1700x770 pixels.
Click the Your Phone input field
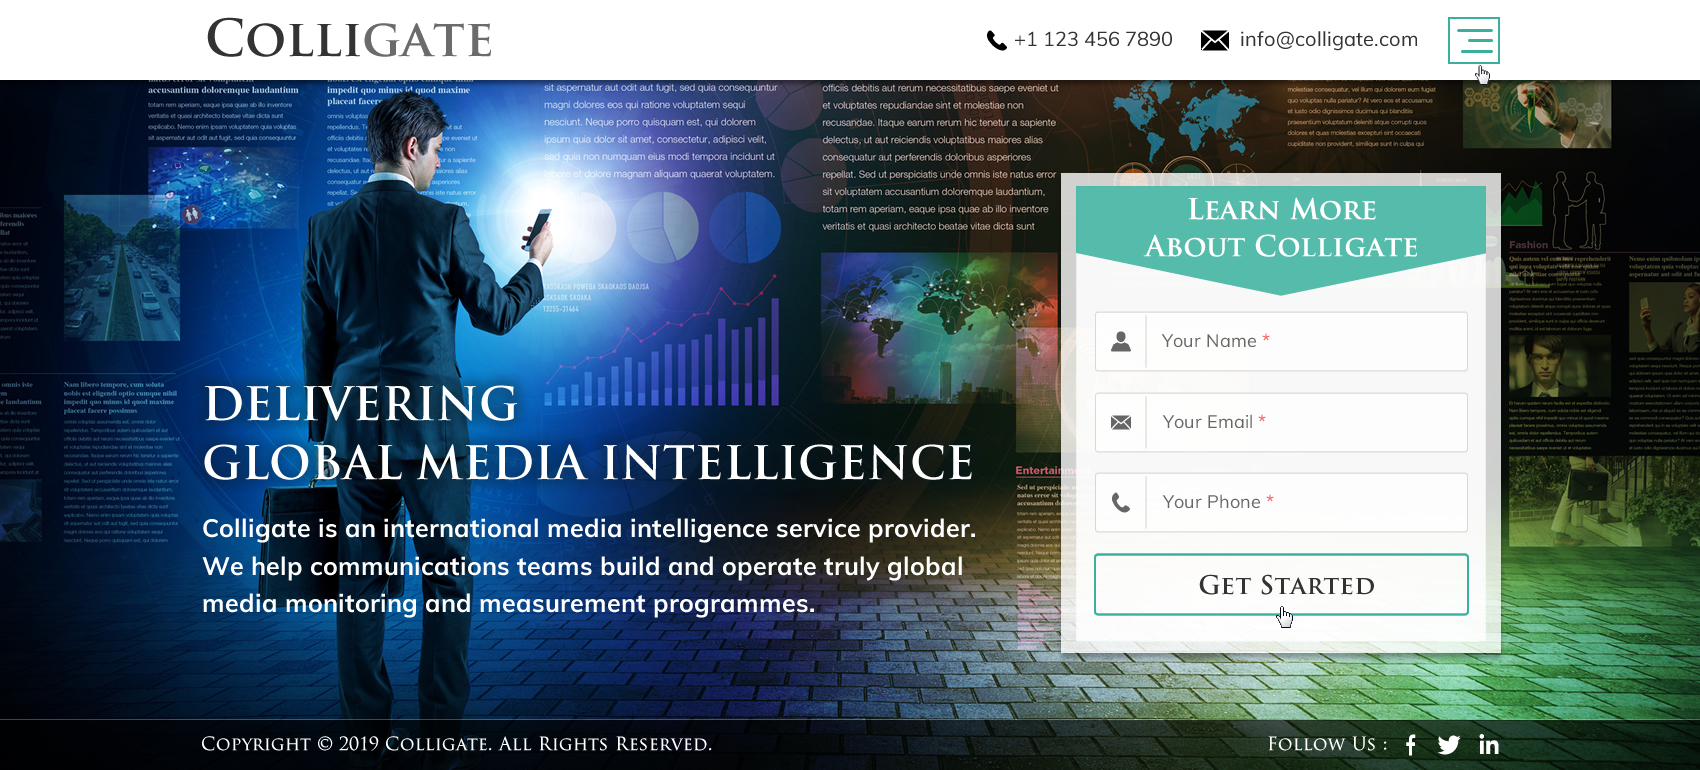(x=1281, y=502)
